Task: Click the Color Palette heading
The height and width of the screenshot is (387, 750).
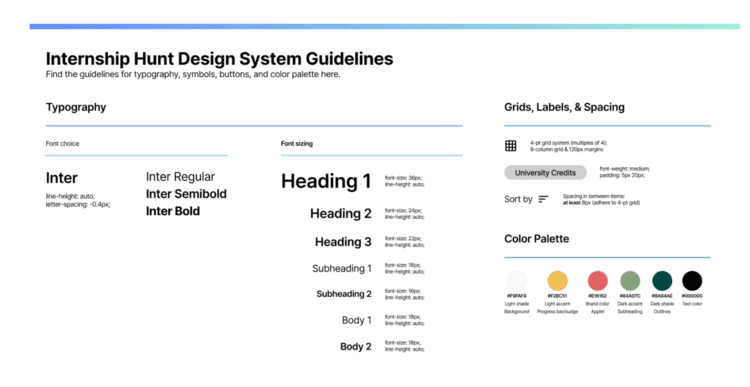Action: tap(537, 239)
